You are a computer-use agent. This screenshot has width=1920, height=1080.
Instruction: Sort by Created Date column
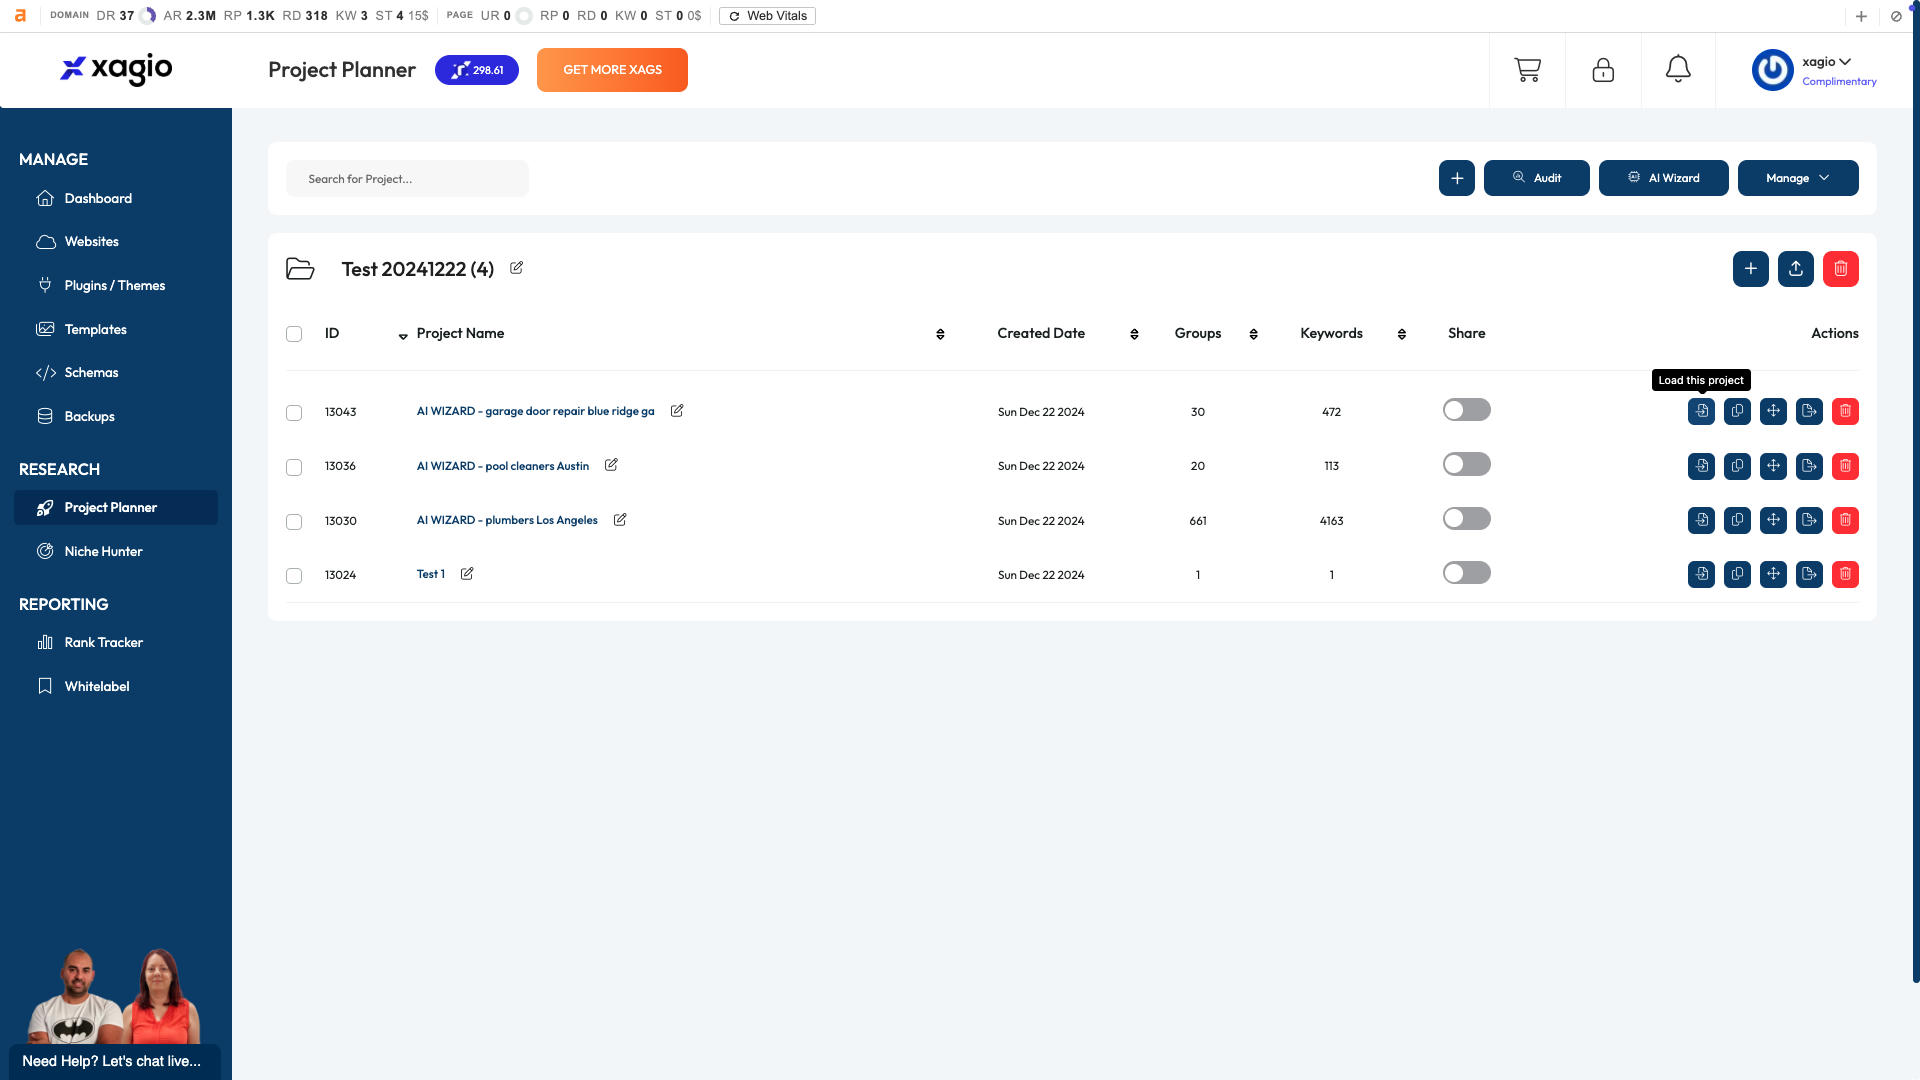point(1134,334)
